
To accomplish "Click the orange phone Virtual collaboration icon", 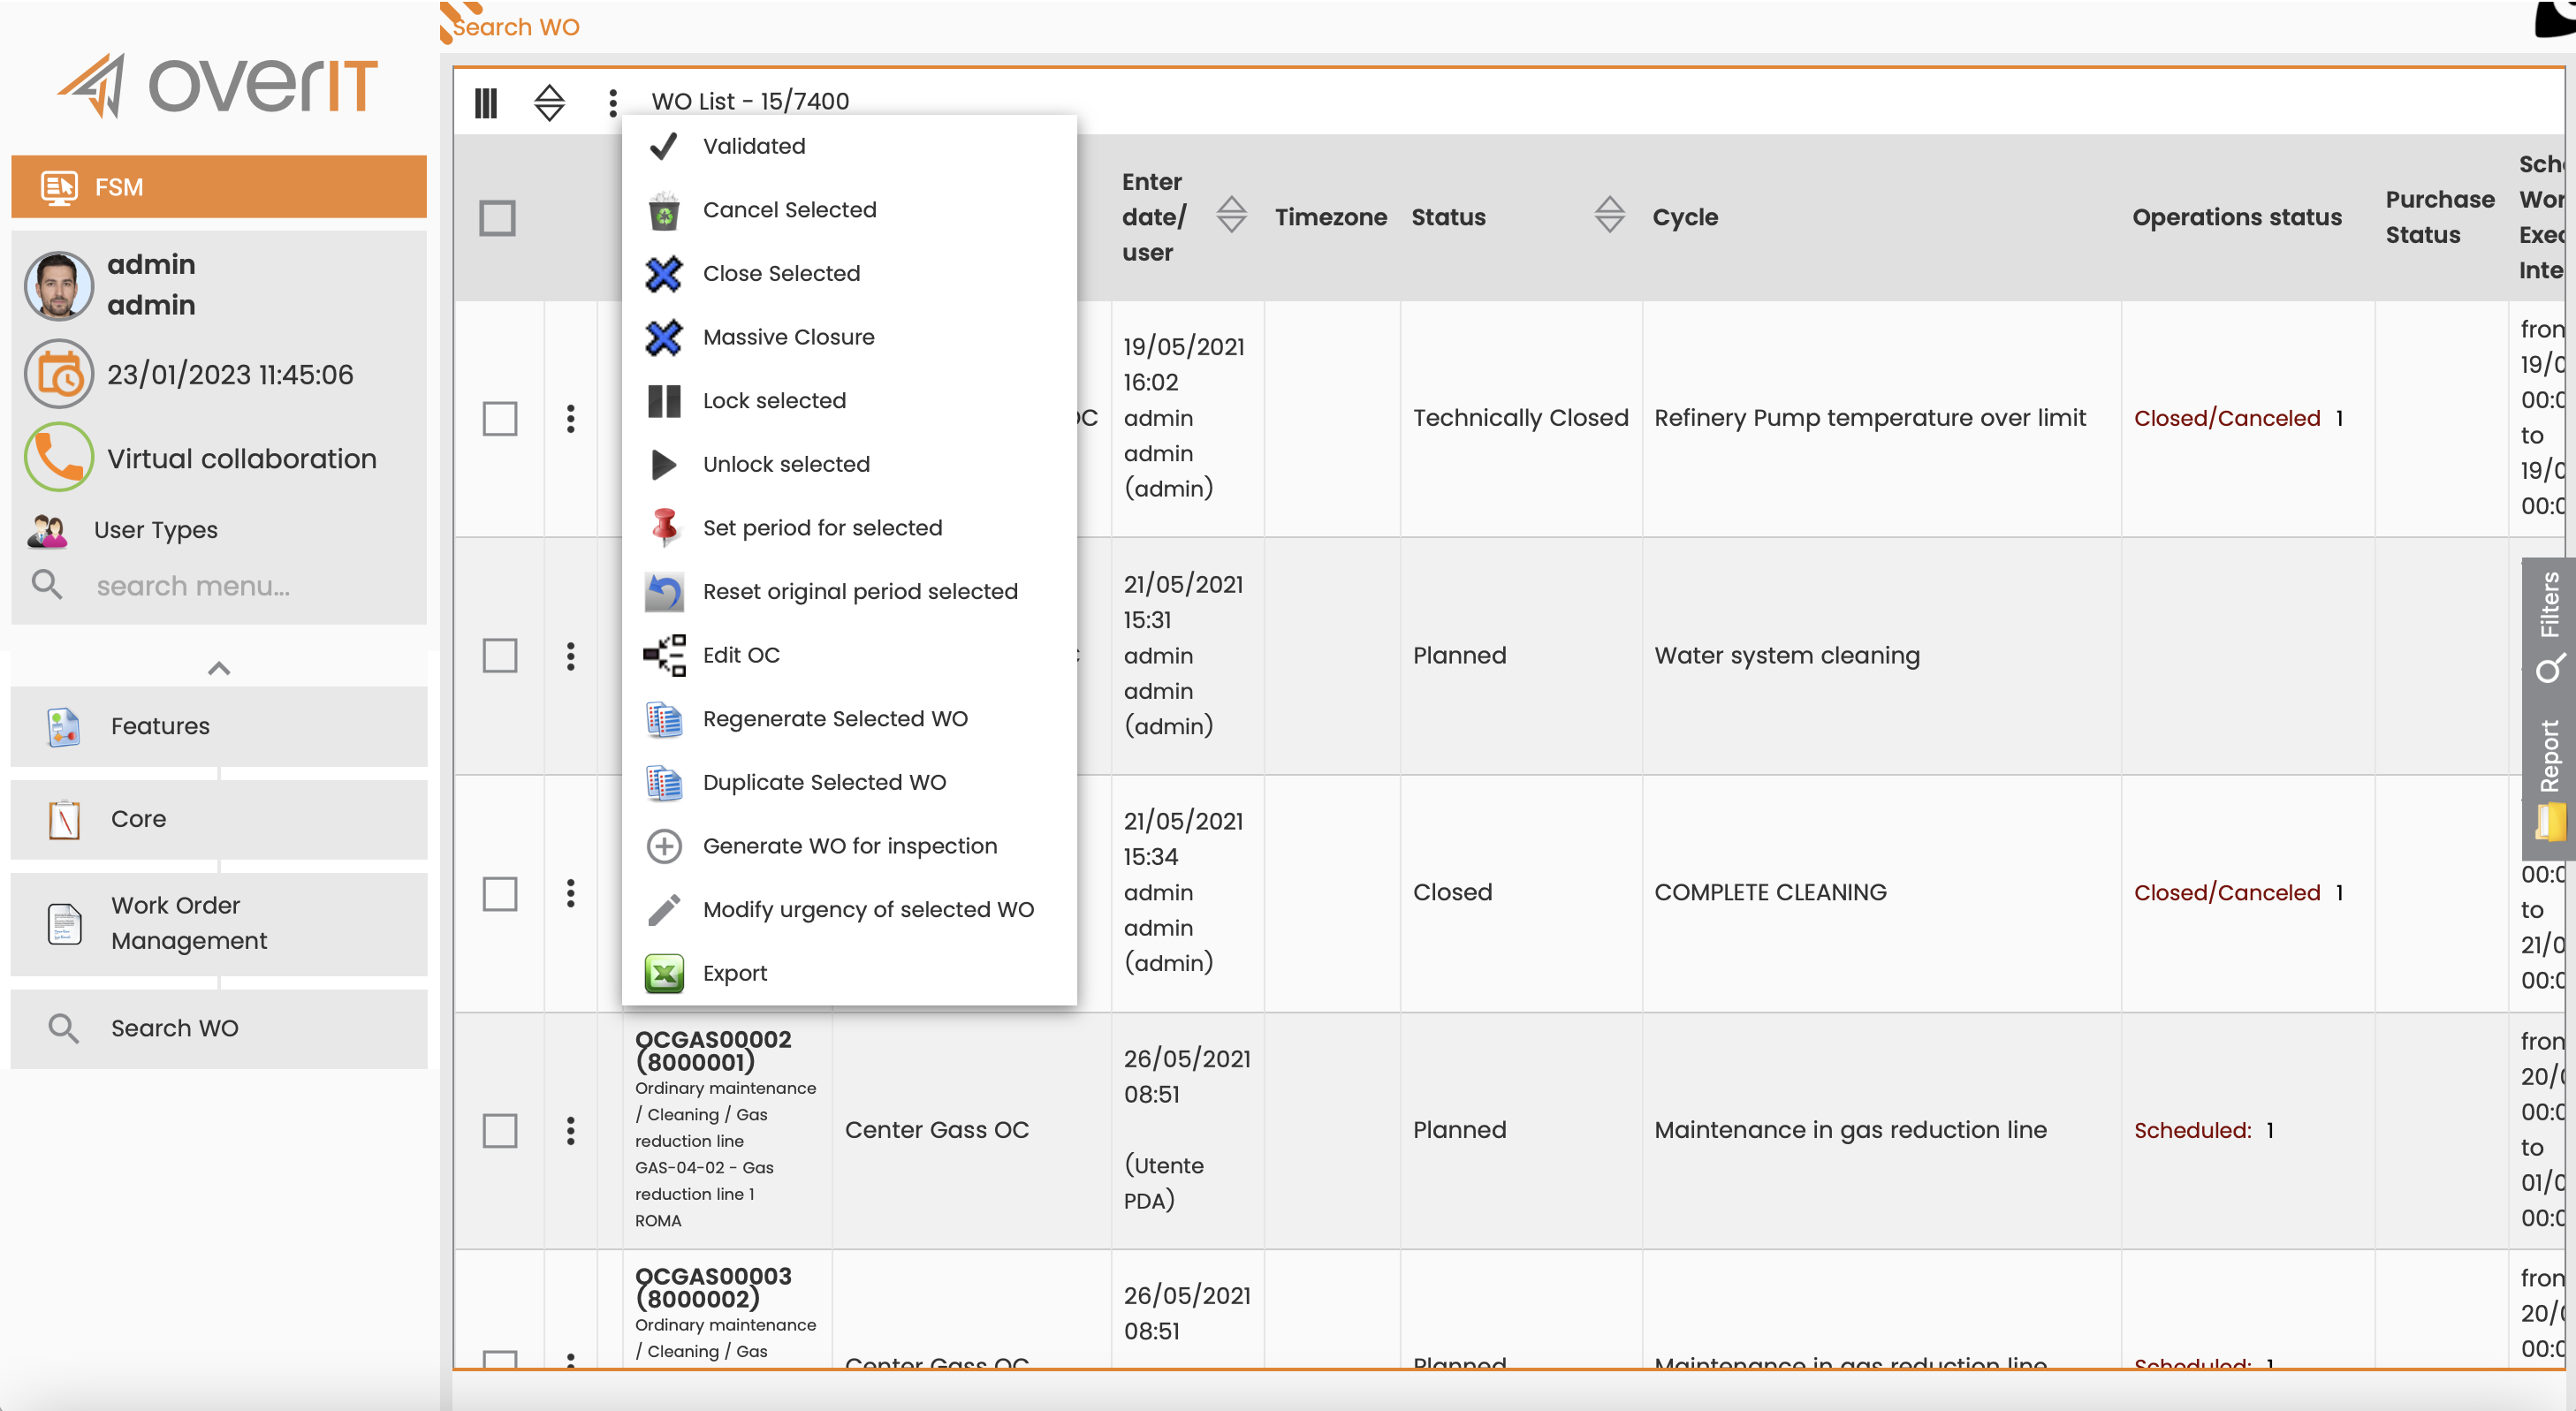I will (x=59, y=458).
